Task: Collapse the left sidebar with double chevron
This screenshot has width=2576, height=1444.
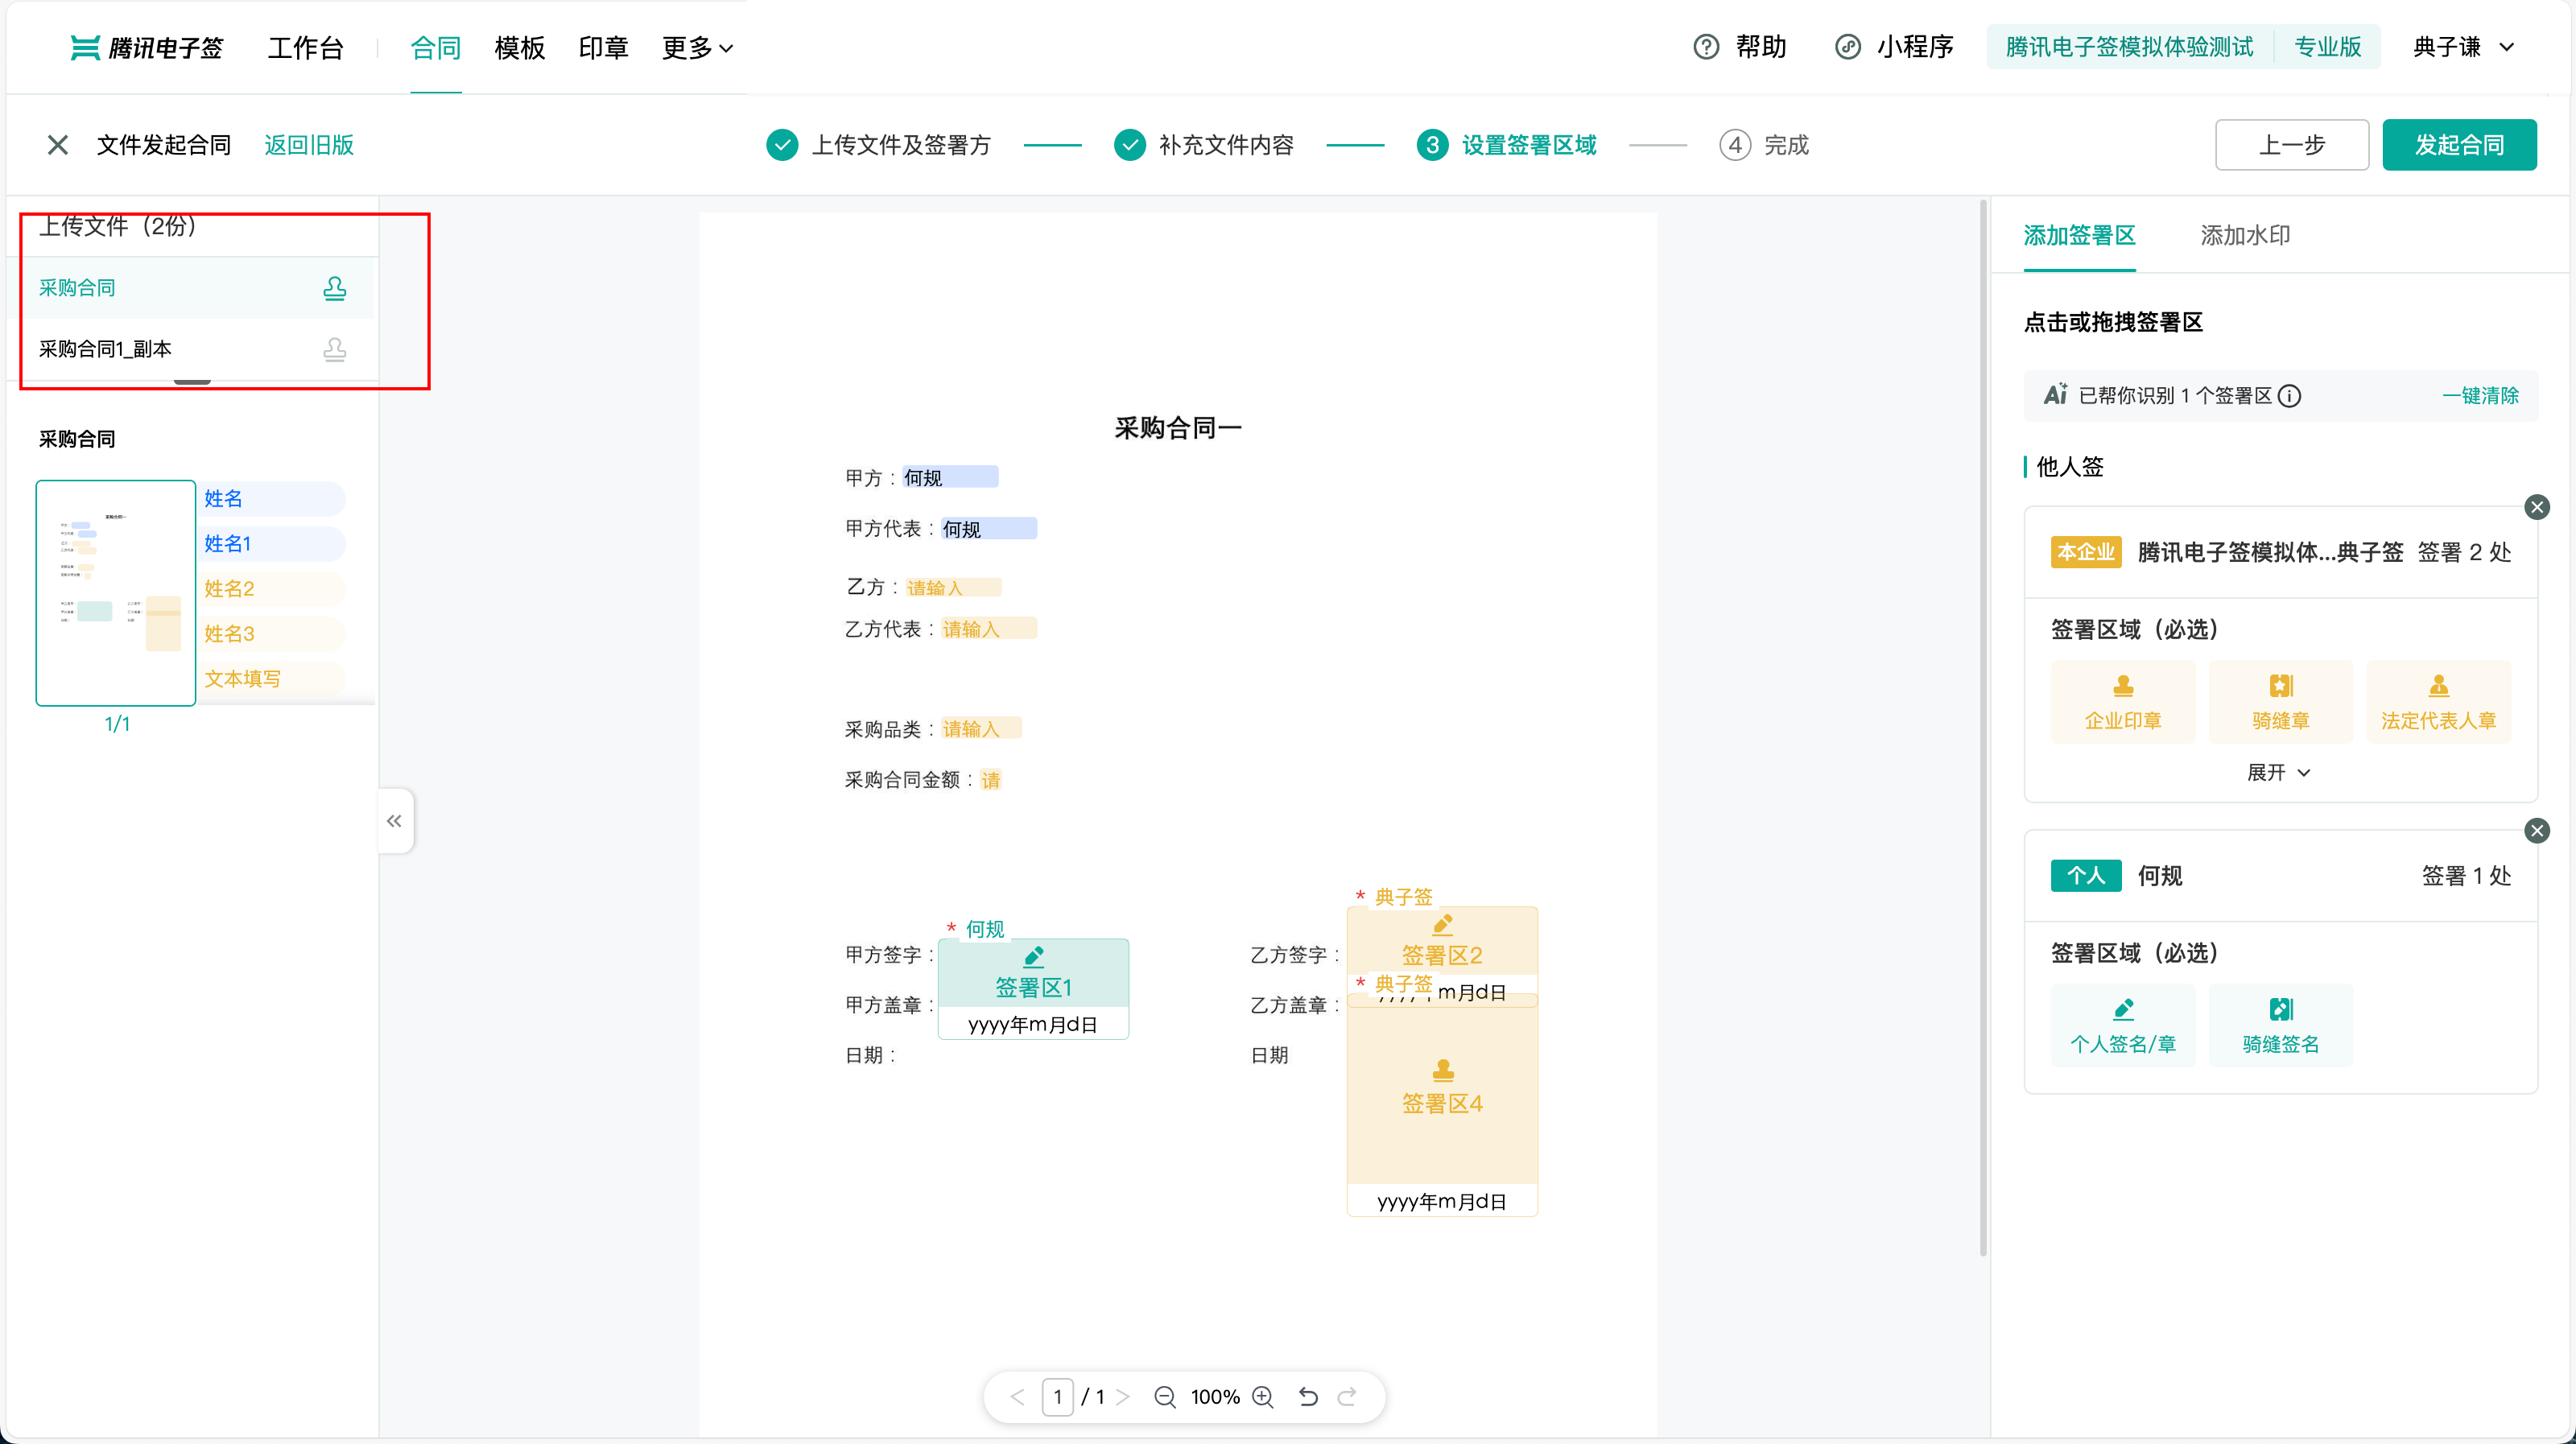Action: 395,821
